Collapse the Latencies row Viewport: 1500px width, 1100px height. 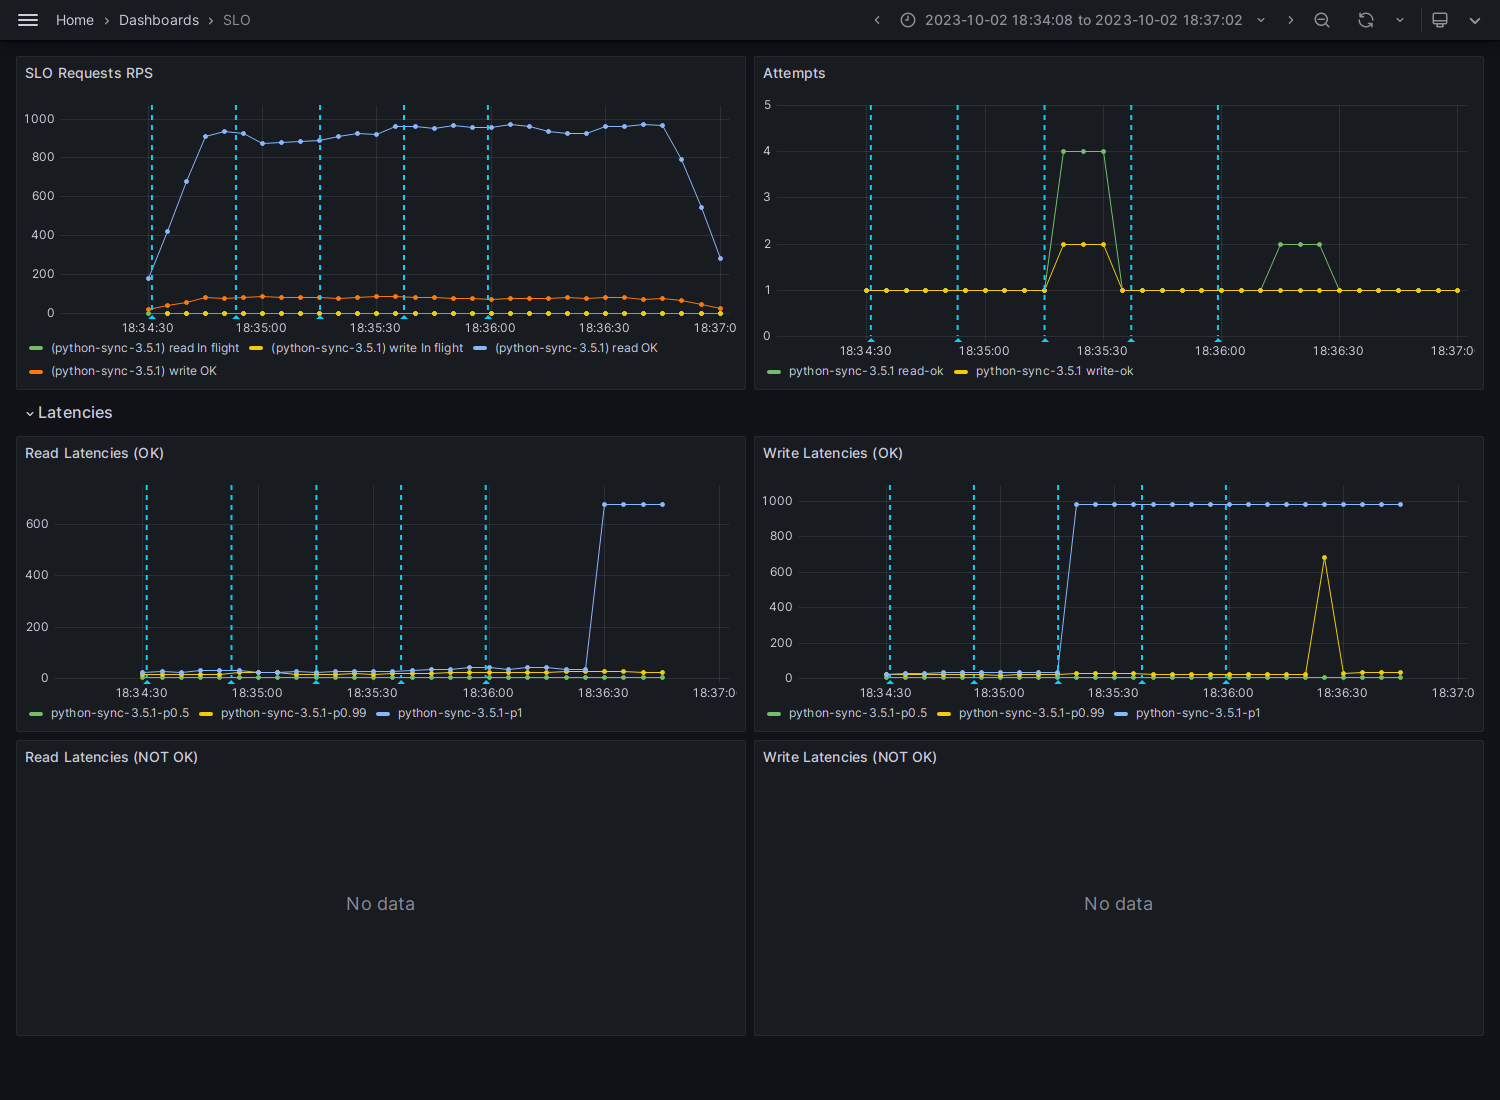30,413
